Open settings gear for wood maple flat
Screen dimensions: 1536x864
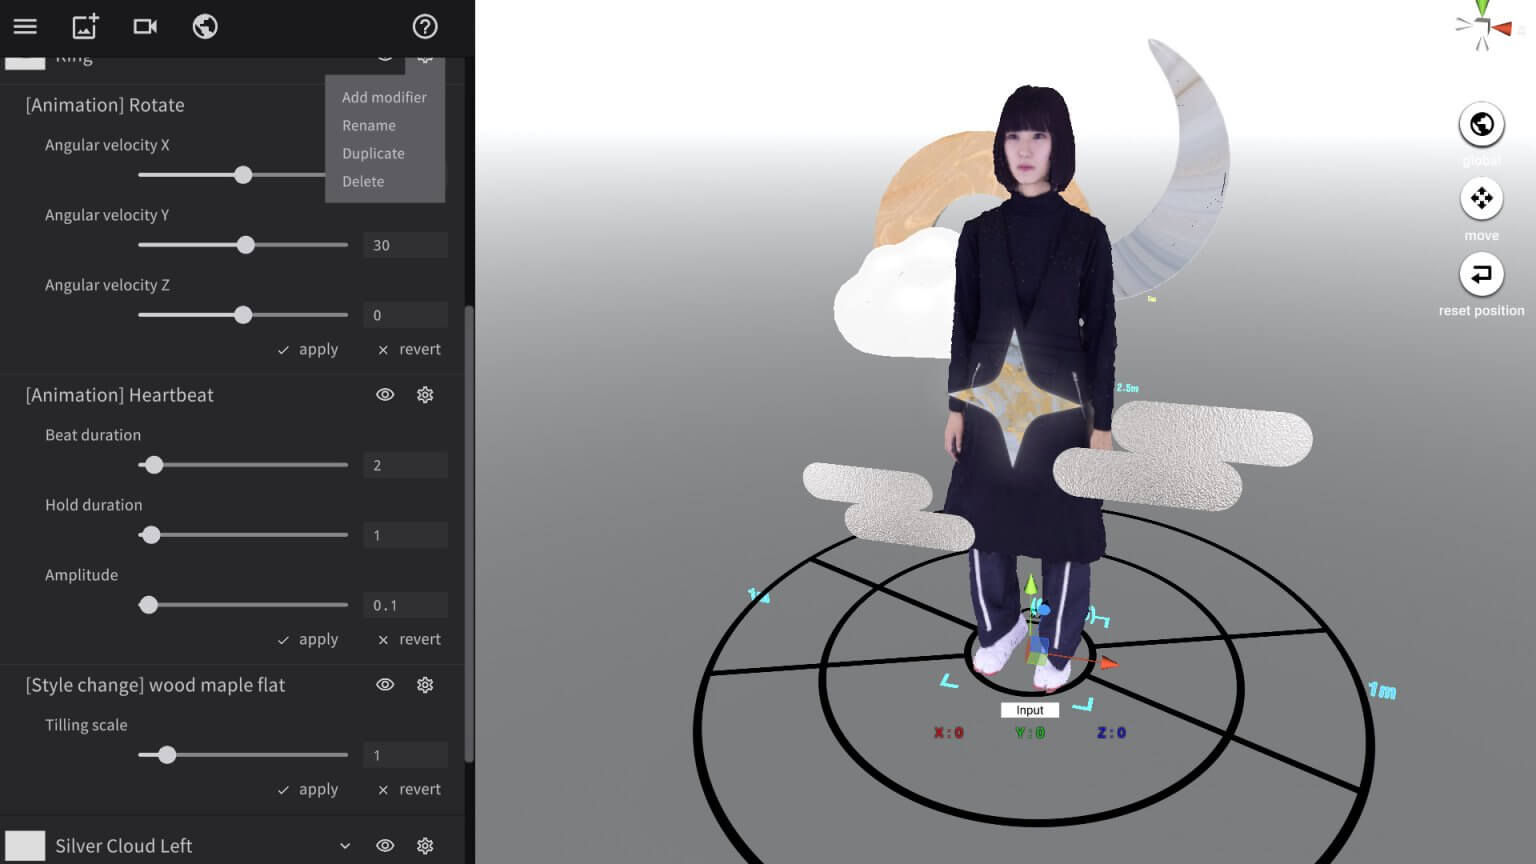[425, 684]
